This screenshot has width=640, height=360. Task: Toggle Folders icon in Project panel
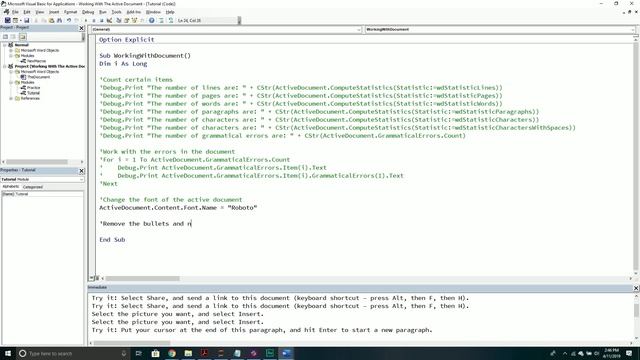tap(22, 36)
